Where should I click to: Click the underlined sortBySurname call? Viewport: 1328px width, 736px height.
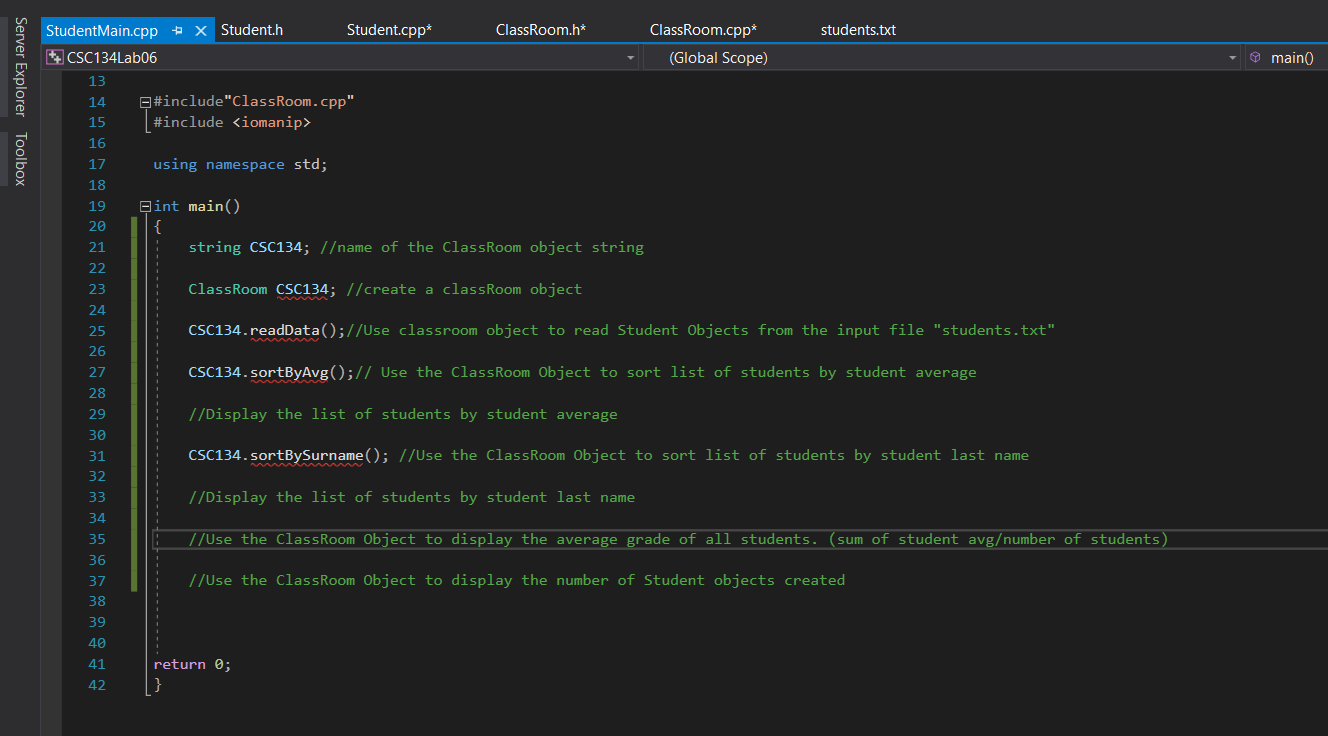[x=306, y=455]
